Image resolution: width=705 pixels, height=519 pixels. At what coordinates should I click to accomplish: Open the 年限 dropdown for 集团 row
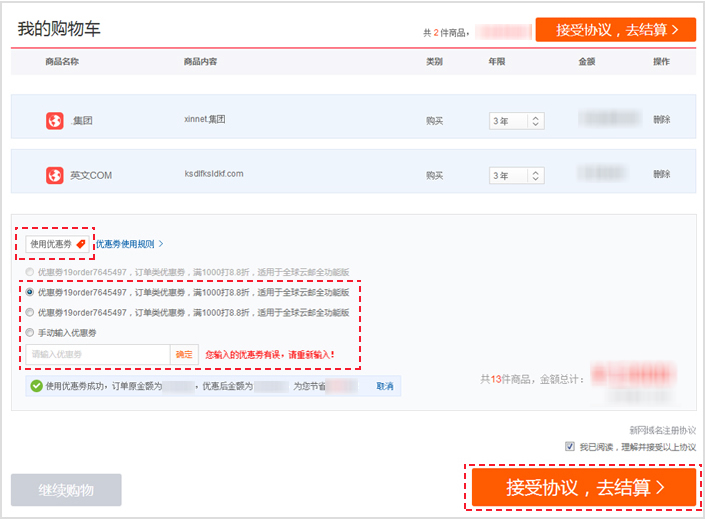click(x=516, y=121)
